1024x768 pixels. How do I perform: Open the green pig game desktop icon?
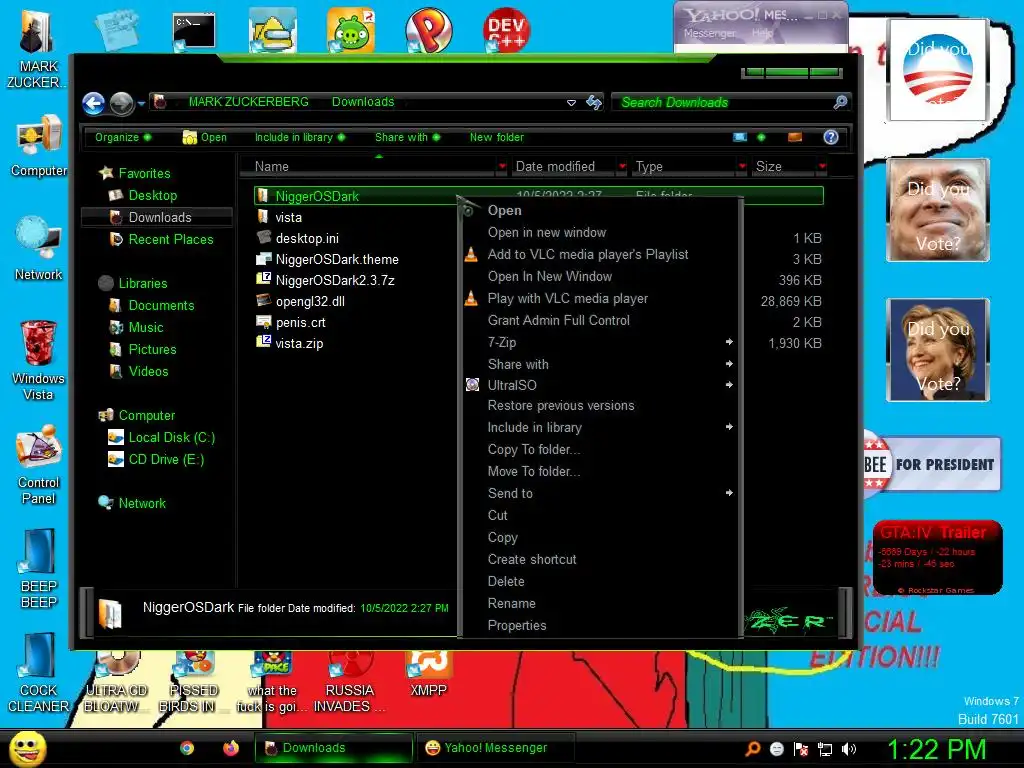click(x=351, y=30)
